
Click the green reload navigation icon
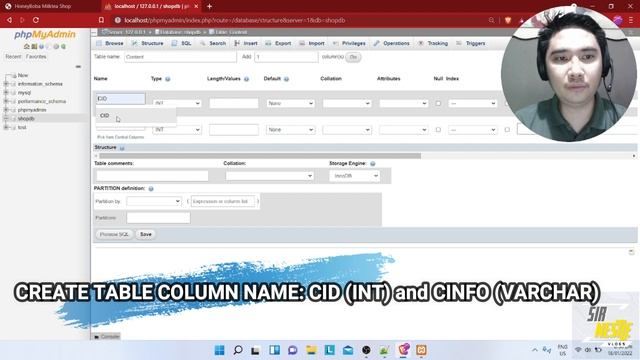(x=63, y=47)
